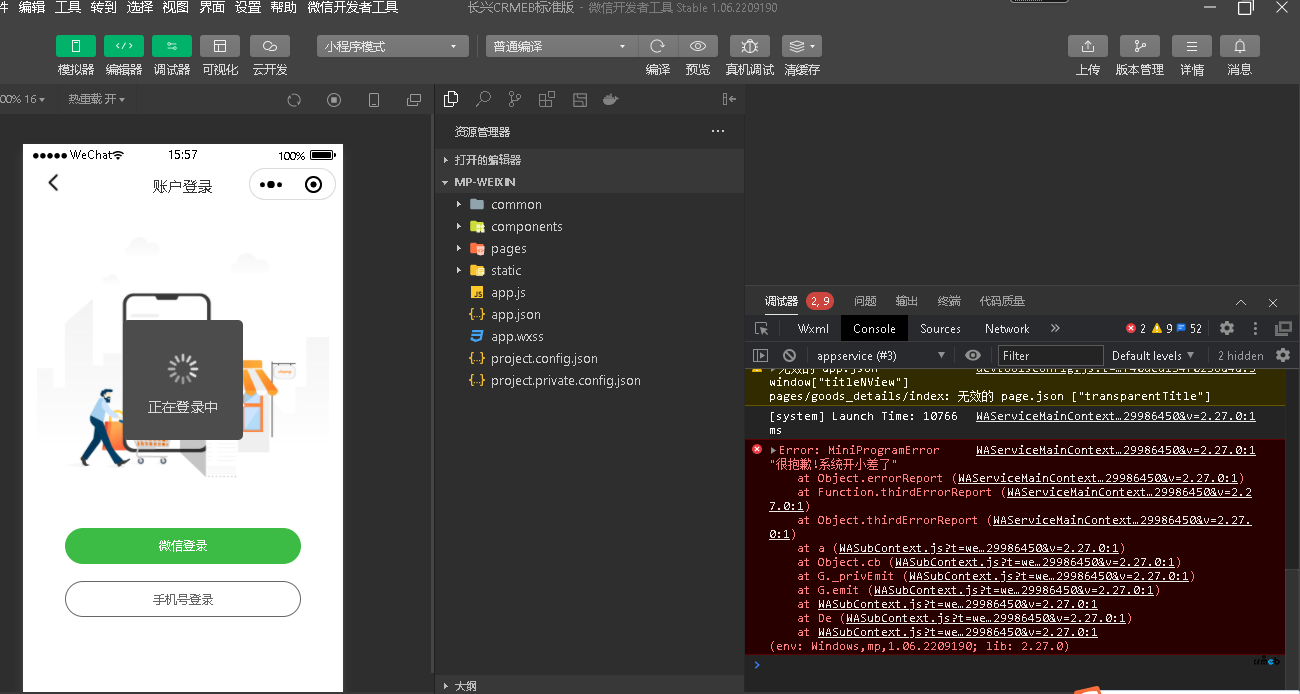Open the app.js file
The image size is (1300, 694).
[589, 292]
